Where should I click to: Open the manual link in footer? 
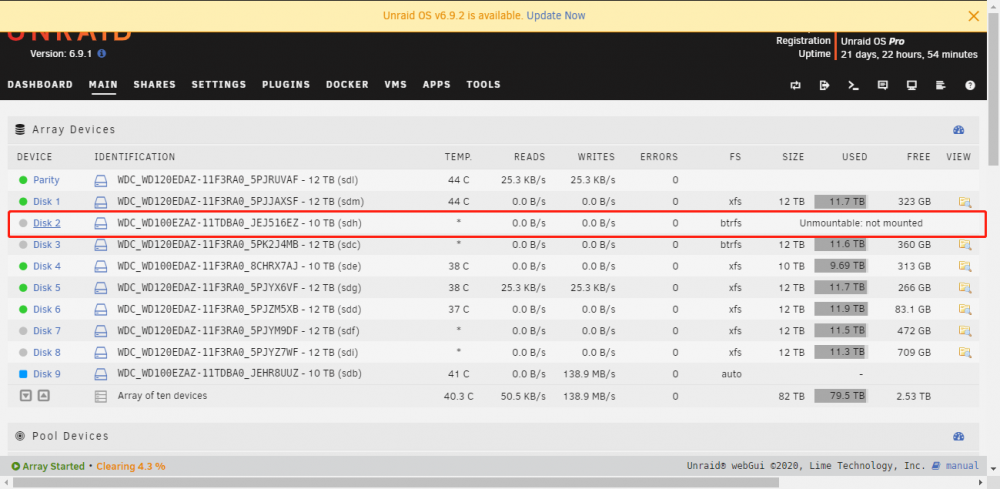tap(960, 466)
